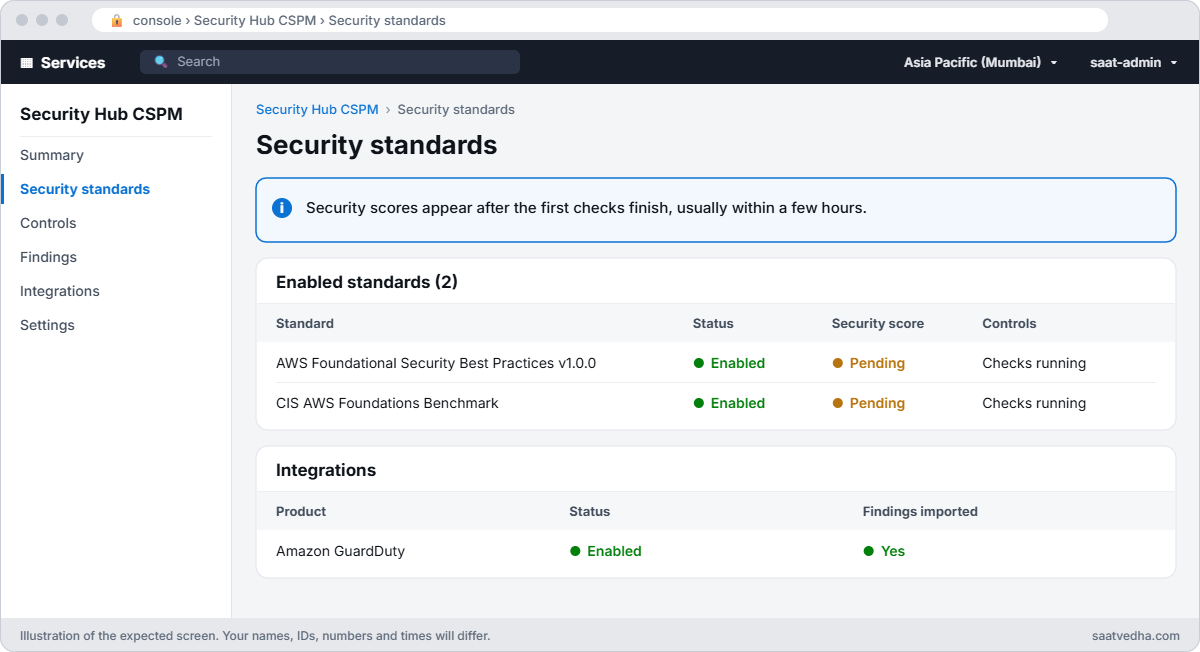This screenshot has height=652, width=1200.
Task: Click Checks running for AWS Foundational standard
Action: tap(1034, 363)
